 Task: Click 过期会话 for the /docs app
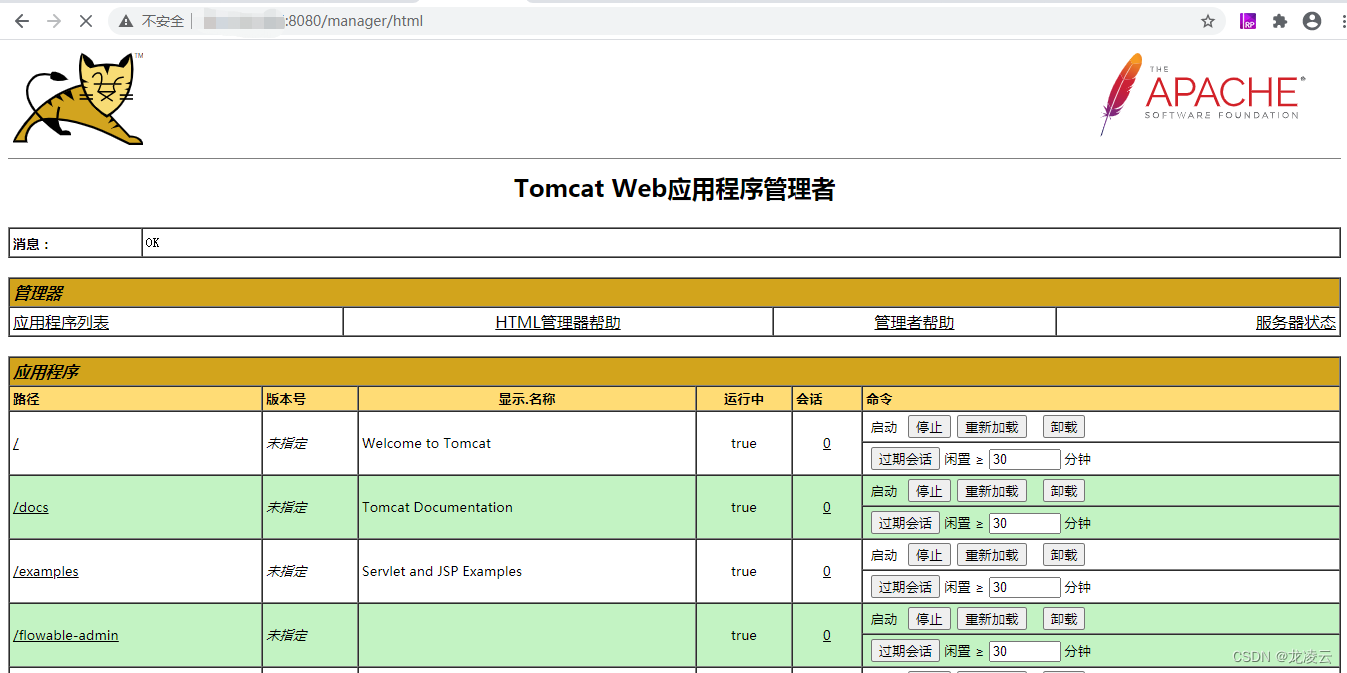(905, 523)
